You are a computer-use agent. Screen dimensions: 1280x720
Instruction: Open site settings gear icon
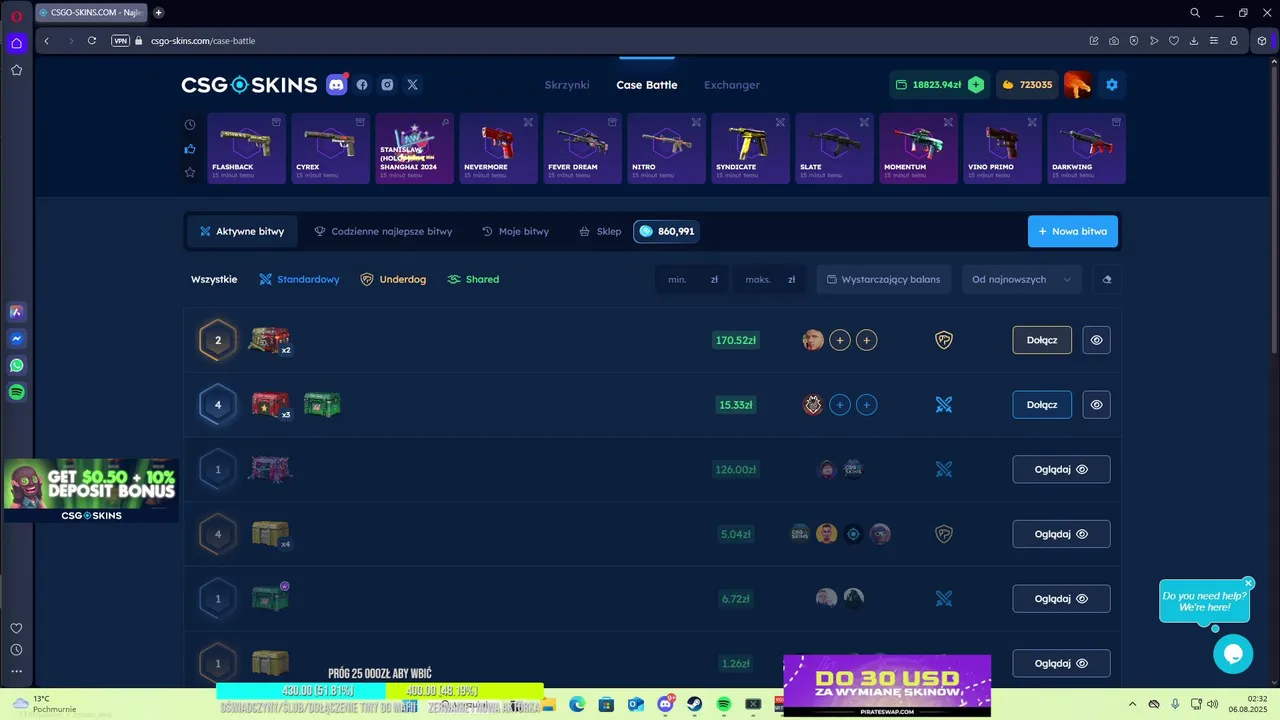click(x=1111, y=85)
